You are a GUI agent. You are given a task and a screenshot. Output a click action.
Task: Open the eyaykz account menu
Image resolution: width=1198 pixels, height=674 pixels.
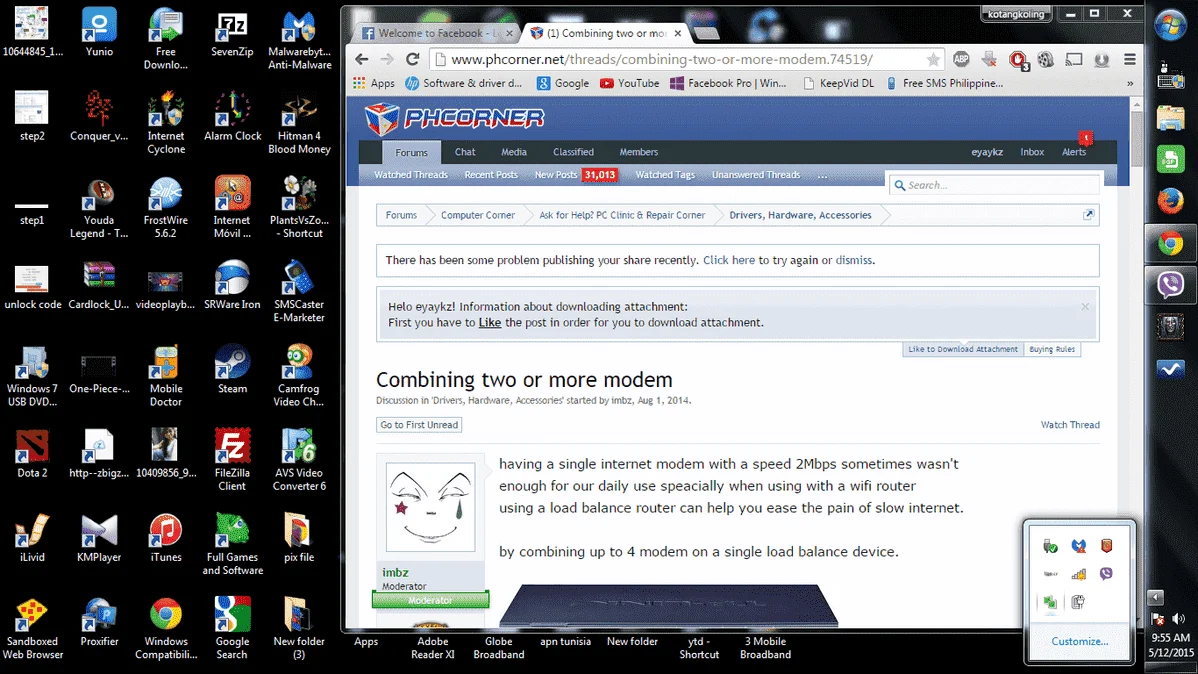(x=986, y=152)
